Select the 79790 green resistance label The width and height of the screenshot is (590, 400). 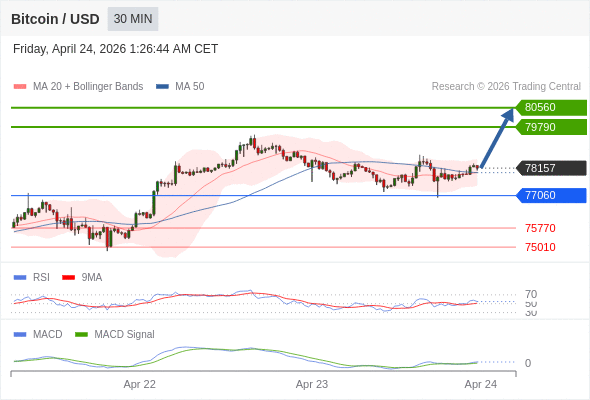[551, 127]
